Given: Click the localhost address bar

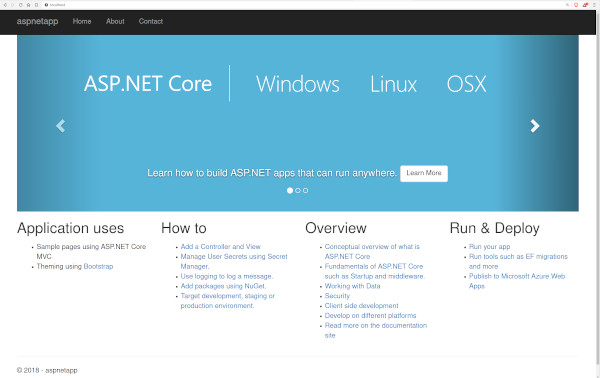Looking at the screenshot, I should (302, 5).
